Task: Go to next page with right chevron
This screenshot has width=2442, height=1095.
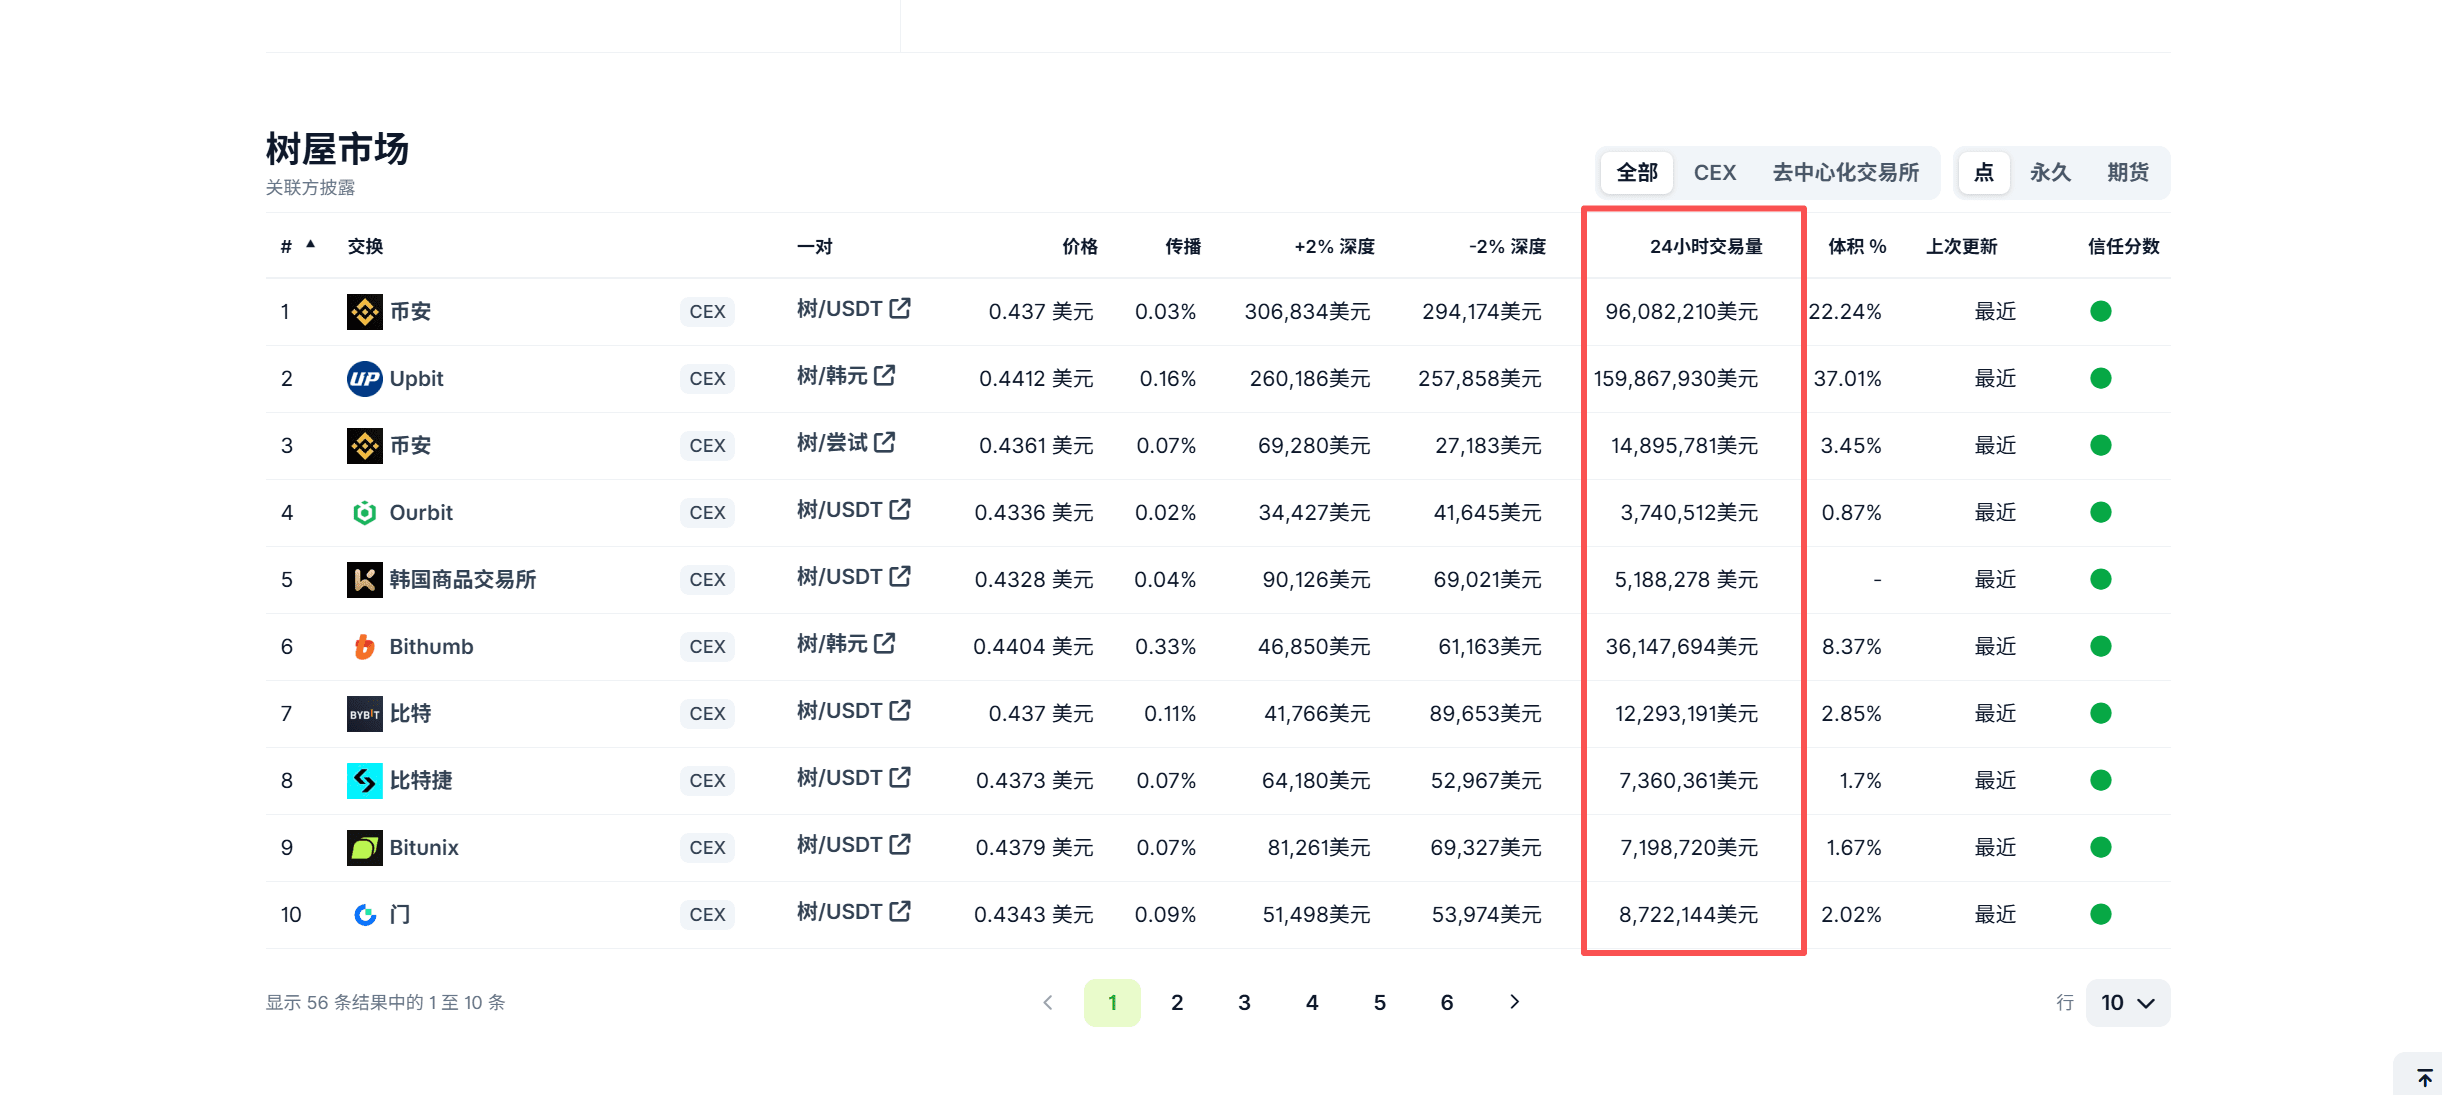Action: (1514, 1002)
